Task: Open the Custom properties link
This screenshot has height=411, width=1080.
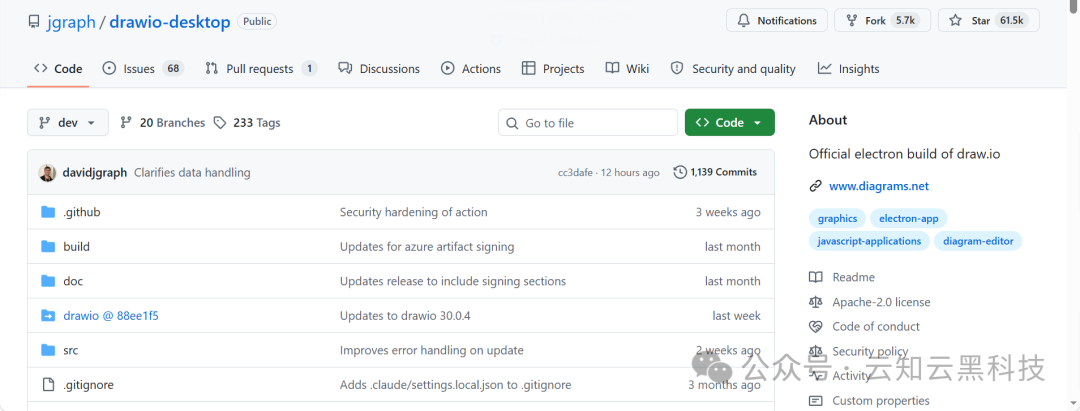Action: point(869,401)
